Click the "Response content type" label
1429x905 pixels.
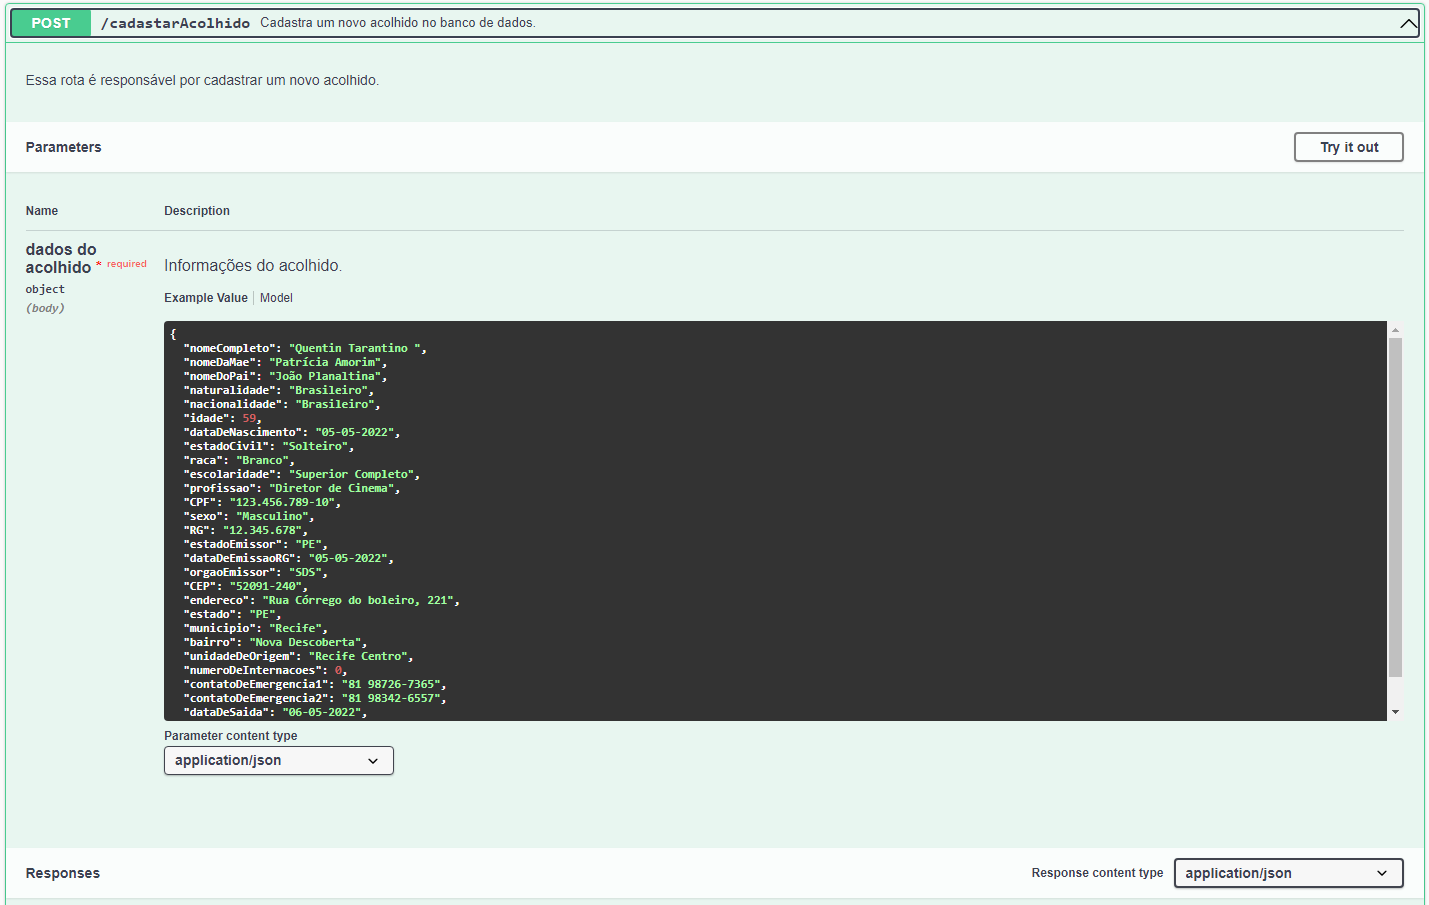tap(1098, 873)
